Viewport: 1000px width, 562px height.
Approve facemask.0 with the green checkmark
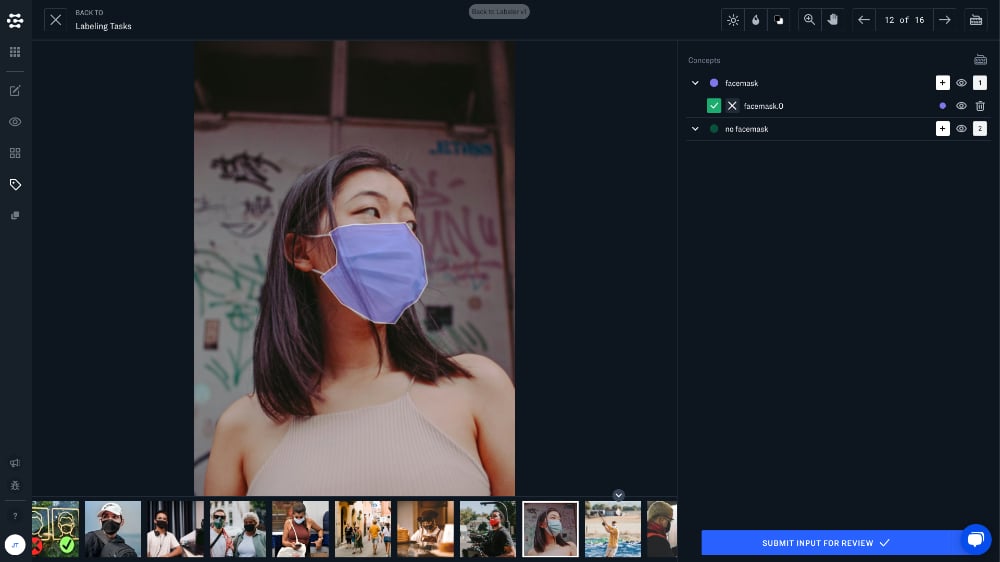[x=714, y=106]
